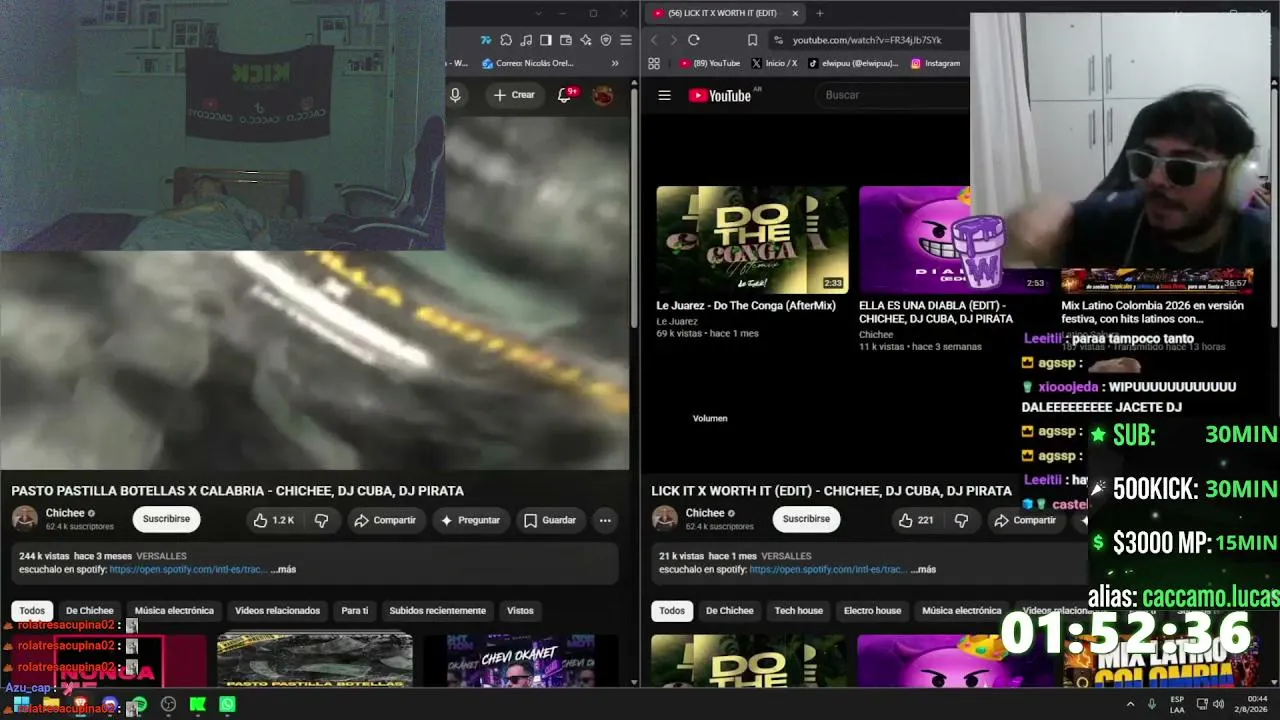1280x720 pixels.
Task: Open the shield VPN icon in left browser
Action: coord(606,40)
